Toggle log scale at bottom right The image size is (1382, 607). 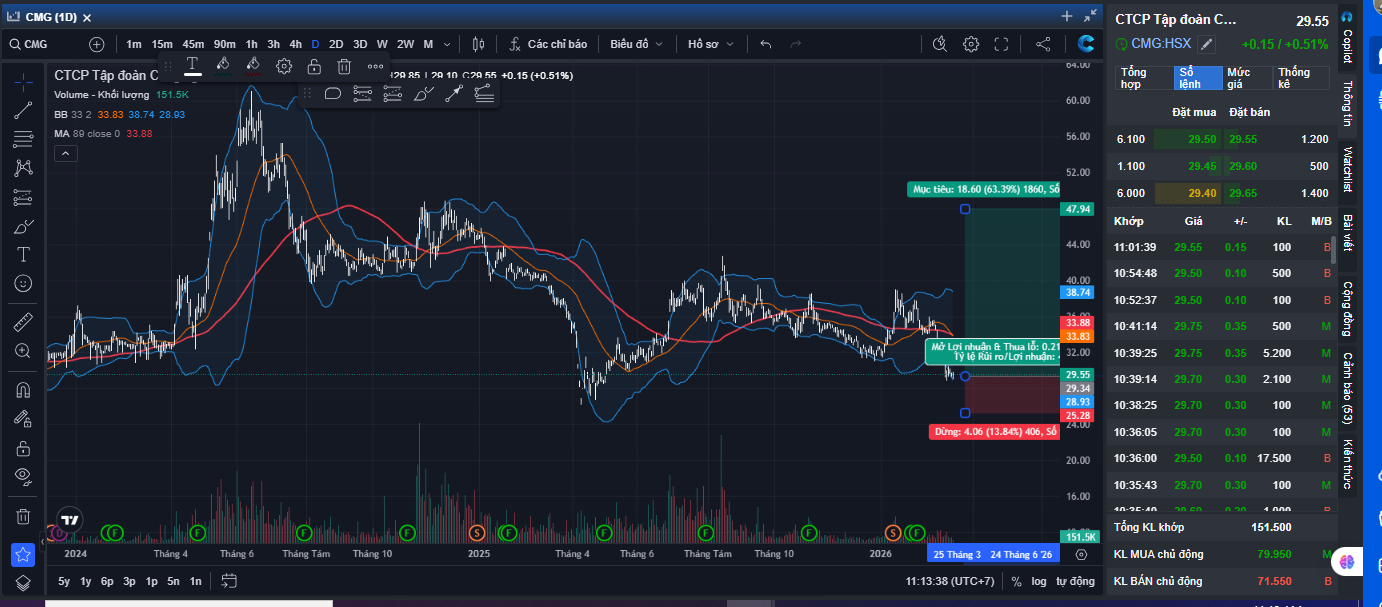click(x=1039, y=581)
